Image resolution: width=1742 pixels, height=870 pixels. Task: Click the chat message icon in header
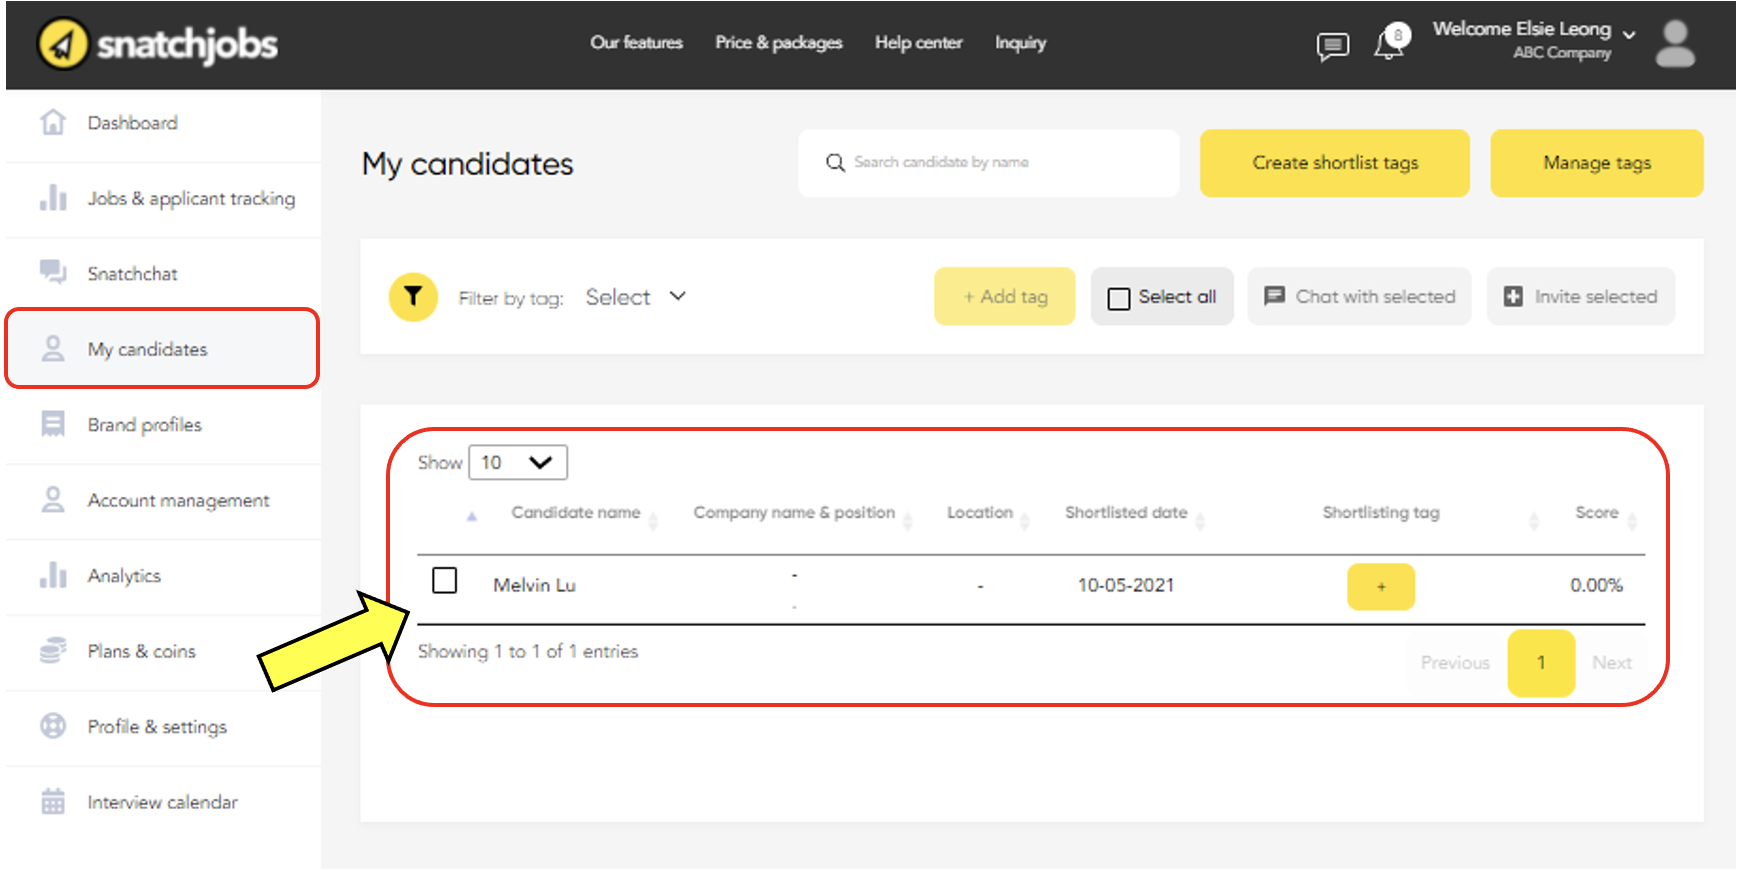click(1332, 45)
